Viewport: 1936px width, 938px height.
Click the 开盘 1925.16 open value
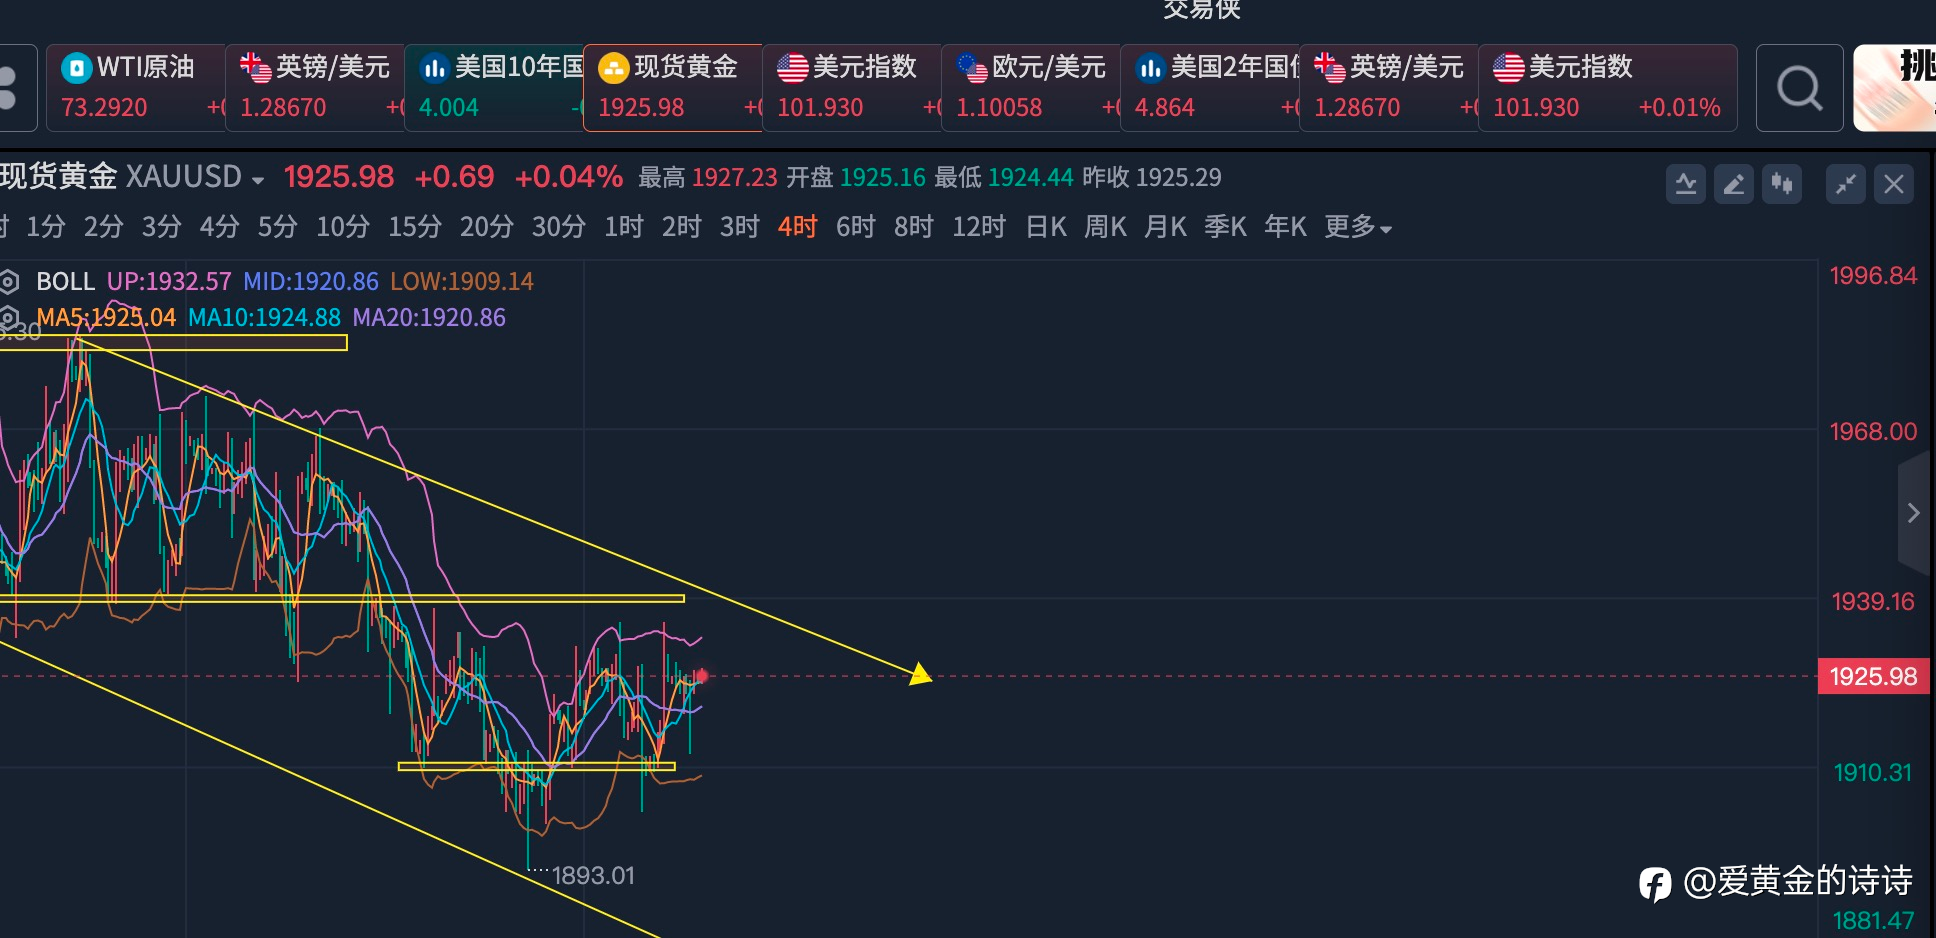pyautogui.click(x=856, y=177)
